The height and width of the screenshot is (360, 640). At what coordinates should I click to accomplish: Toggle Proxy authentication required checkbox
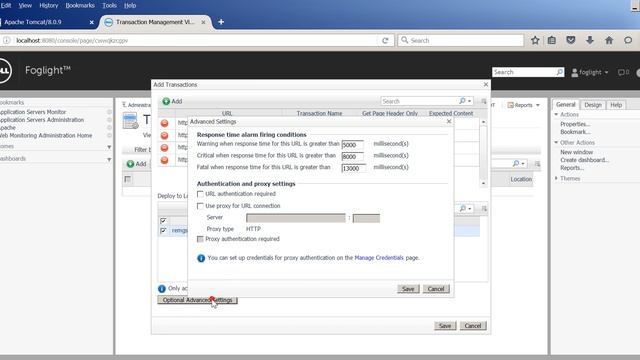(x=200, y=239)
